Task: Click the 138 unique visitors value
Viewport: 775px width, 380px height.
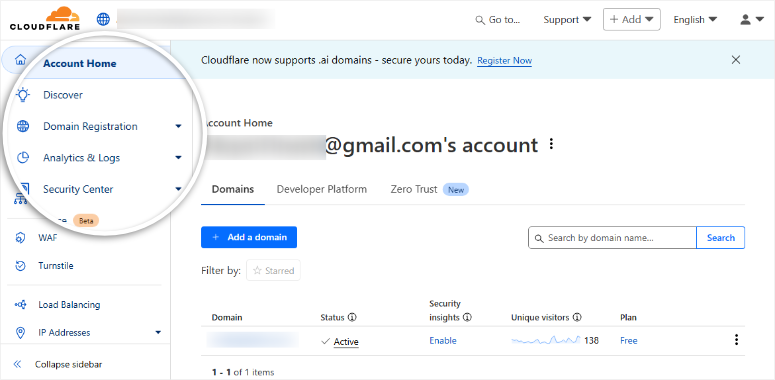Action: [x=592, y=340]
